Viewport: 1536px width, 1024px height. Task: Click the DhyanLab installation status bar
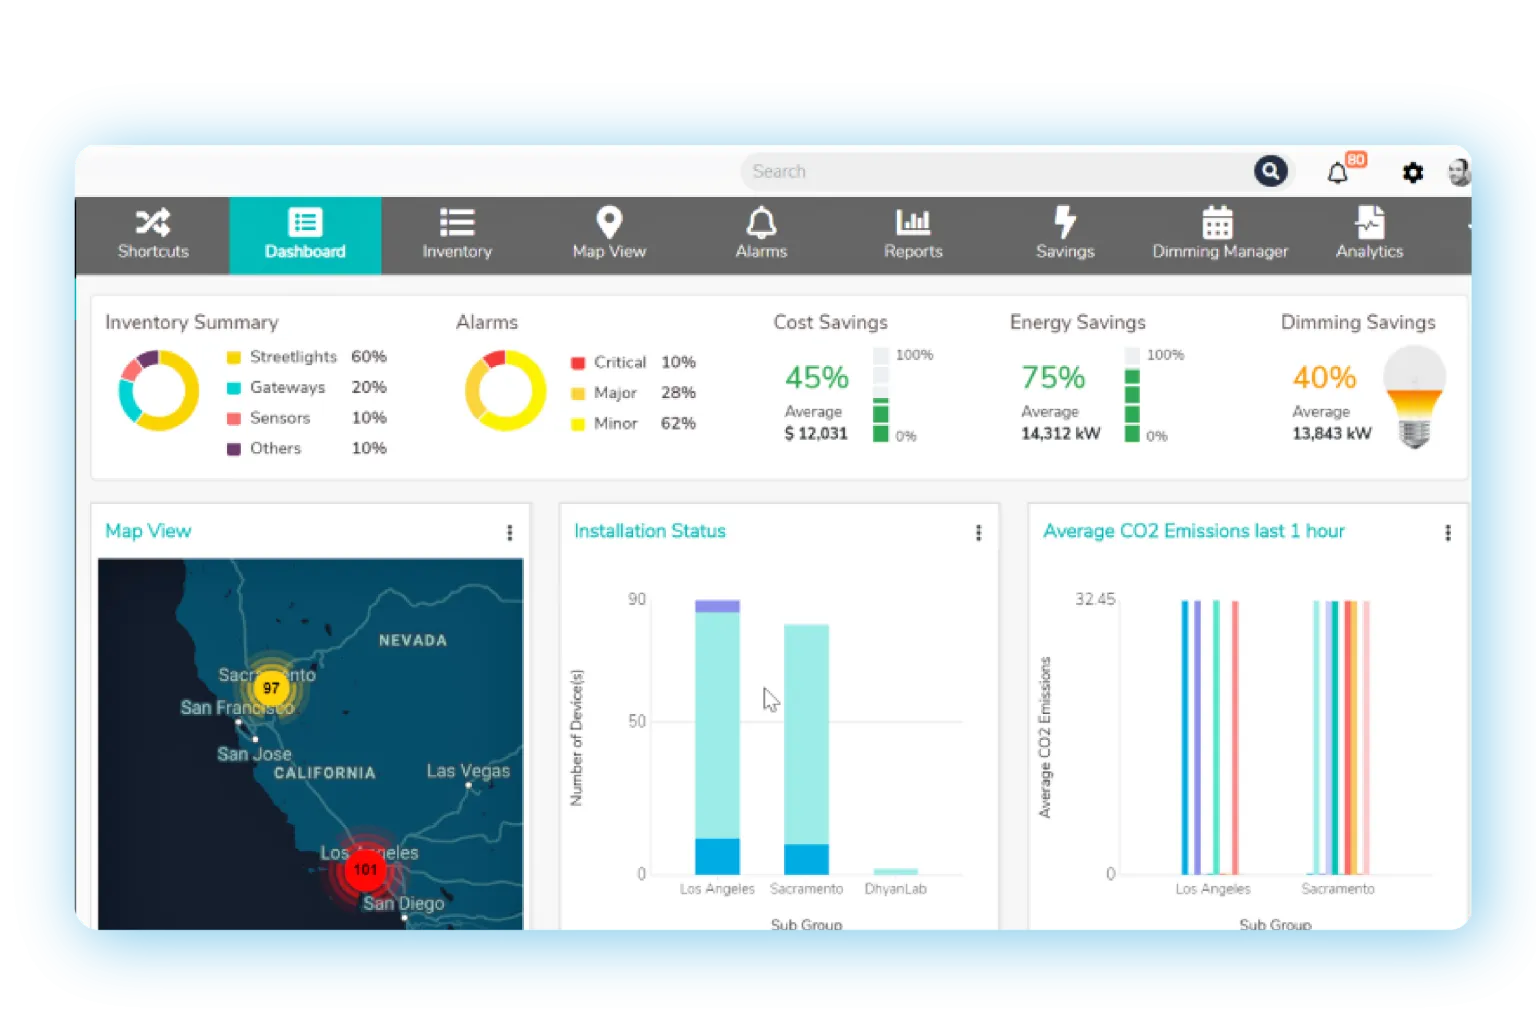pos(895,872)
